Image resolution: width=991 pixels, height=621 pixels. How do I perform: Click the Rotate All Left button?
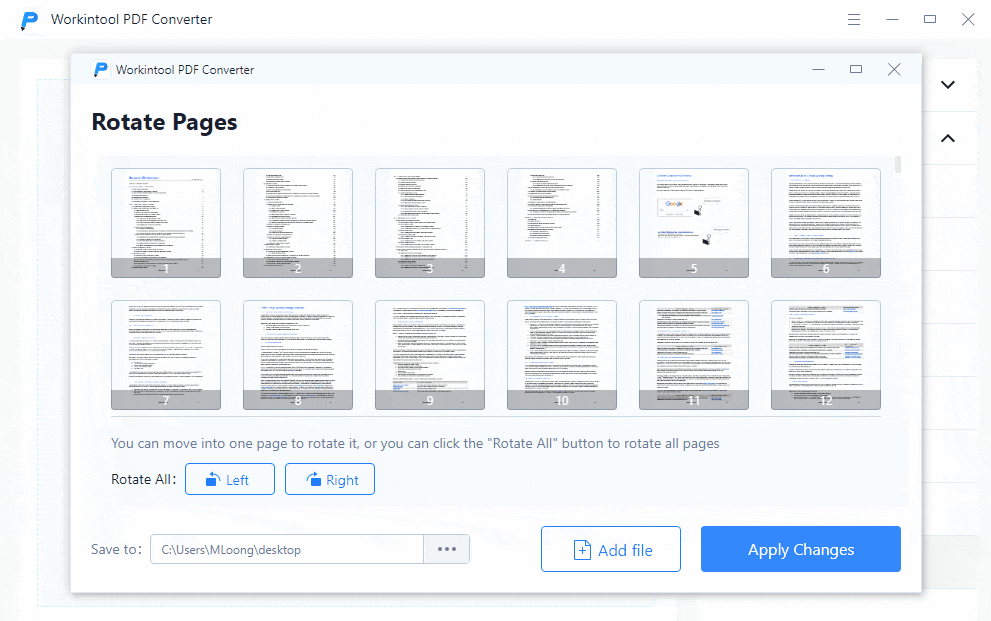[x=229, y=479]
